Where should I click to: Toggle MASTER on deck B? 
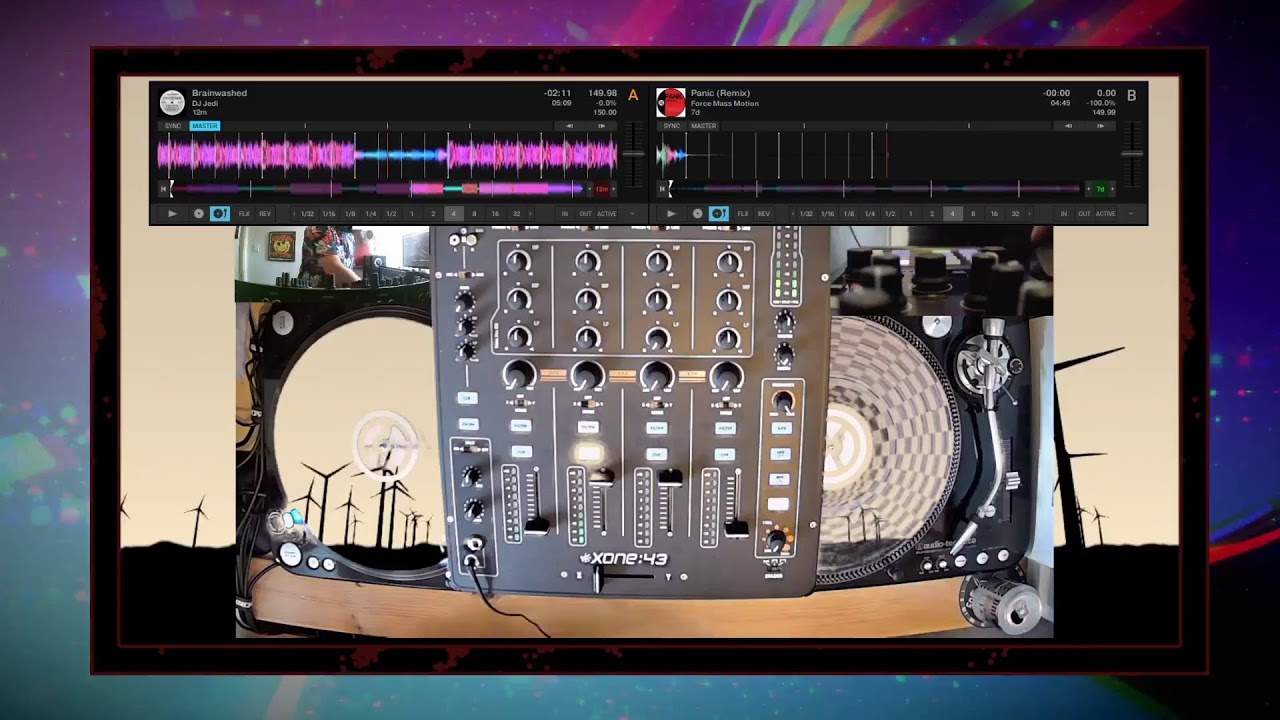pyautogui.click(x=704, y=126)
